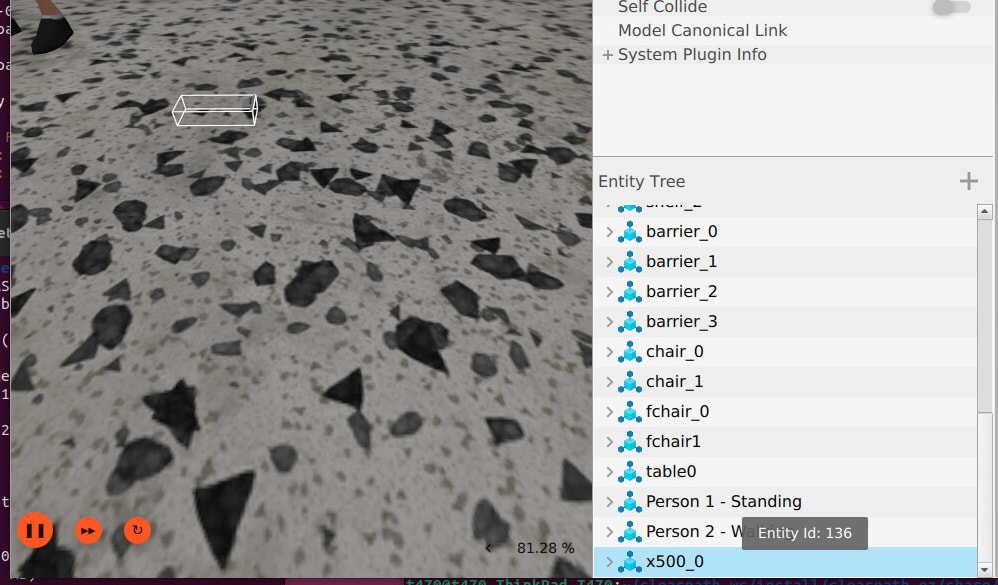Click the wireframe box in the scene

click(215, 110)
